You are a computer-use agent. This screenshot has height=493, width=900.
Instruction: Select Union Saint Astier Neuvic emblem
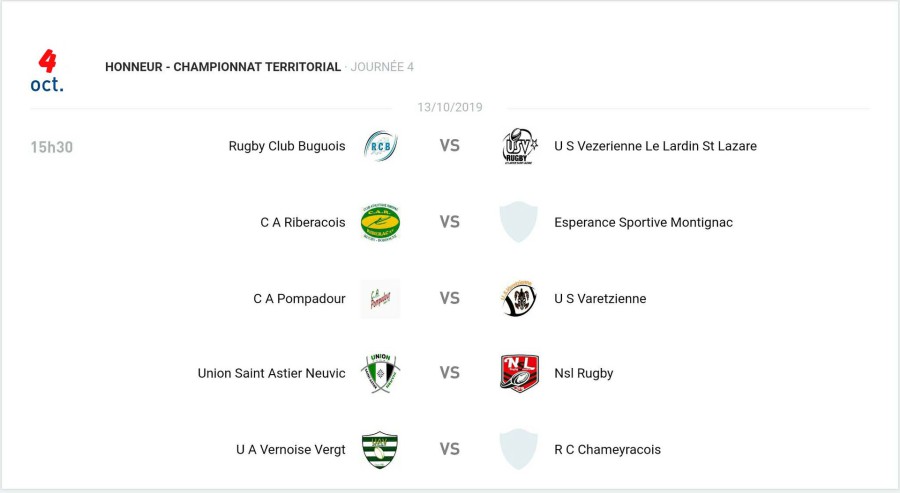coord(380,373)
